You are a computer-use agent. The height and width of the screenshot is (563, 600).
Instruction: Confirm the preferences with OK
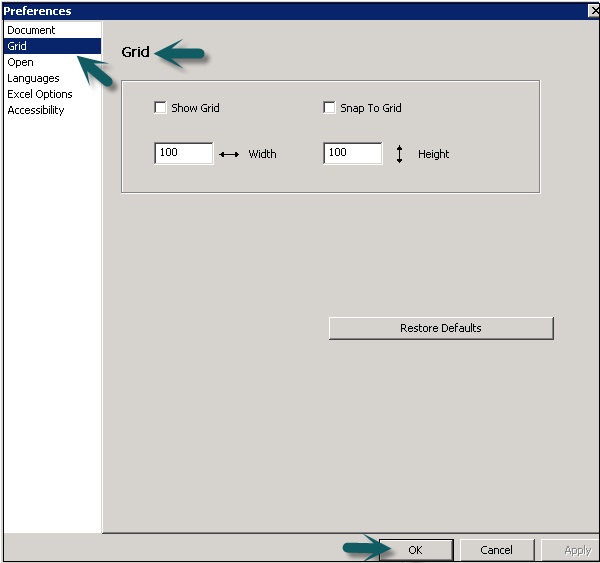(x=415, y=550)
